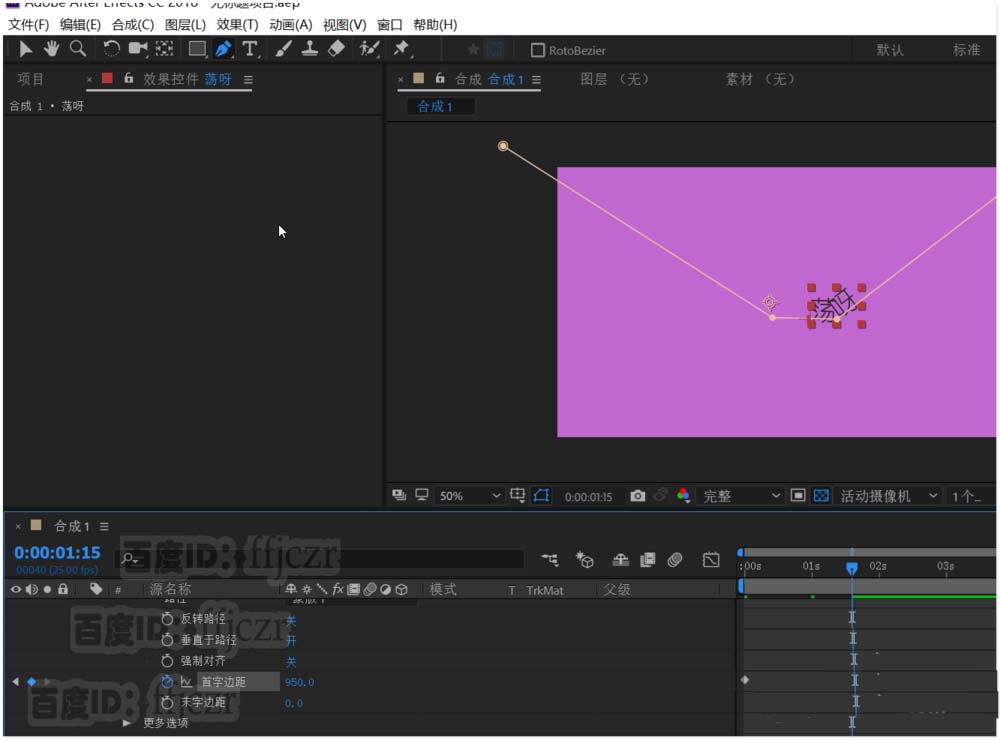Toggle lock on 效果控件 panel
1000x740 pixels.
pyautogui.click(x=128, y=78)
